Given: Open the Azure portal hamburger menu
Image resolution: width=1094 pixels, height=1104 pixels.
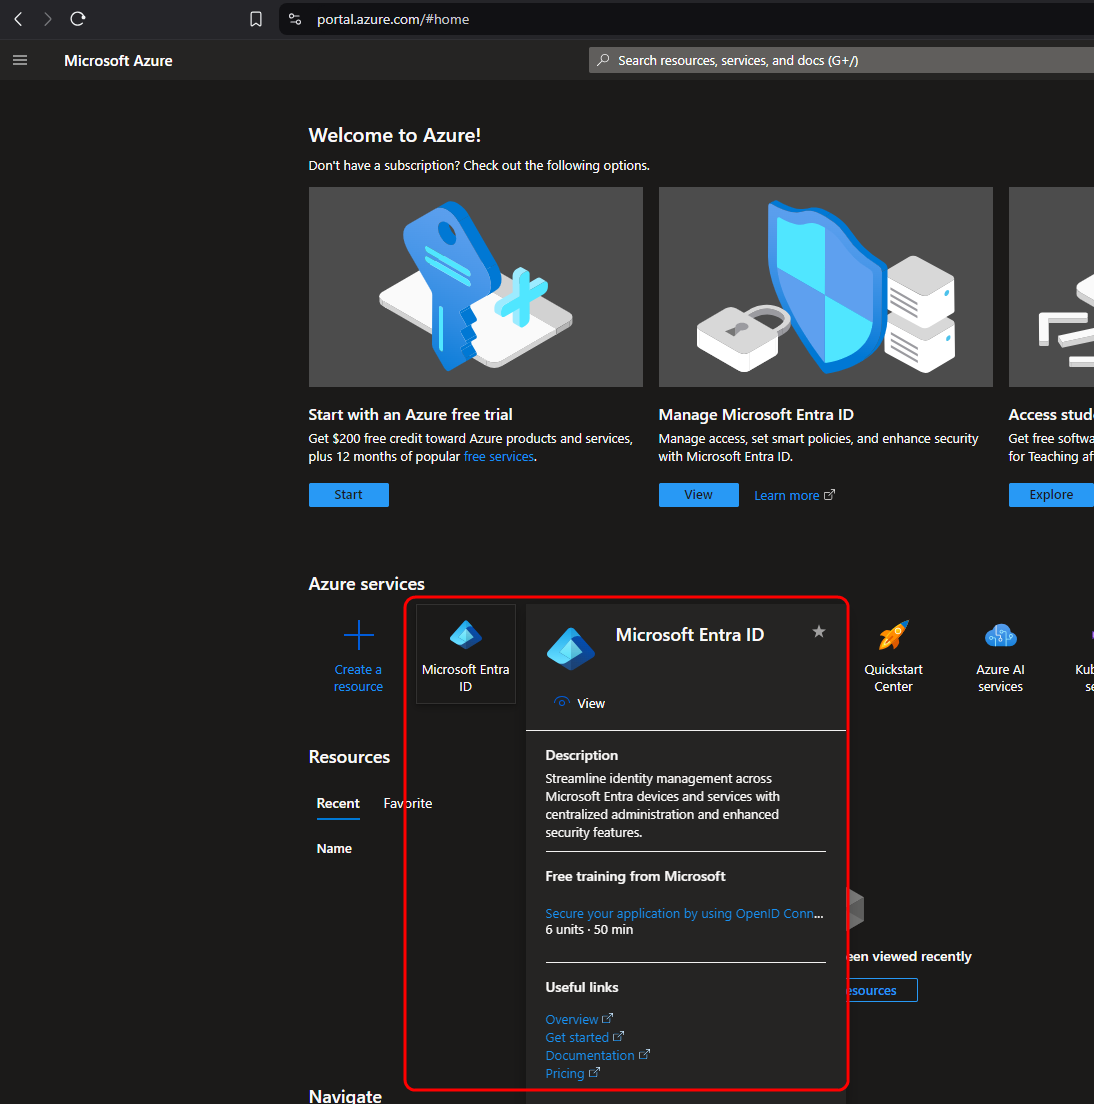Looking at the screenshot, I should 19,60.
